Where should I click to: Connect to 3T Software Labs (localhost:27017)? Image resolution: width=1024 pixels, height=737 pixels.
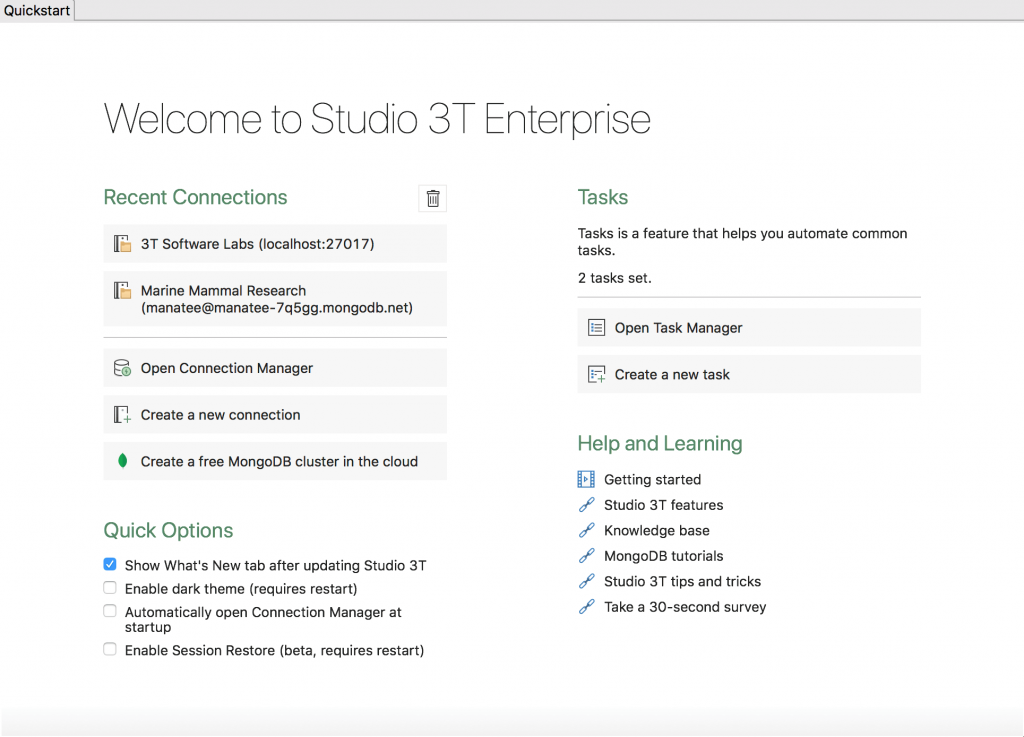click(275, 243)
